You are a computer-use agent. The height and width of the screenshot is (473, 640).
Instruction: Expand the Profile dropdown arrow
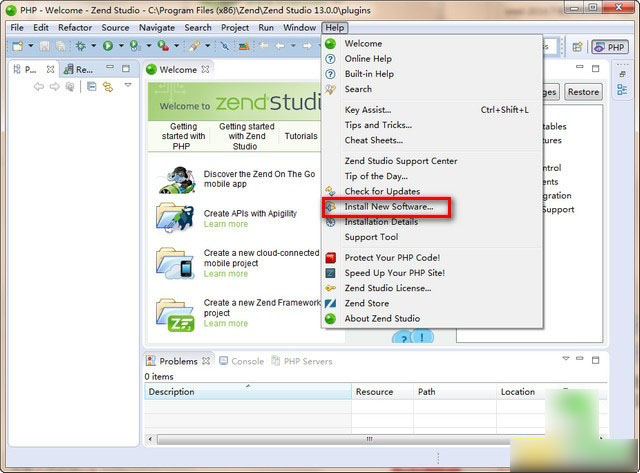pos(149,46)
